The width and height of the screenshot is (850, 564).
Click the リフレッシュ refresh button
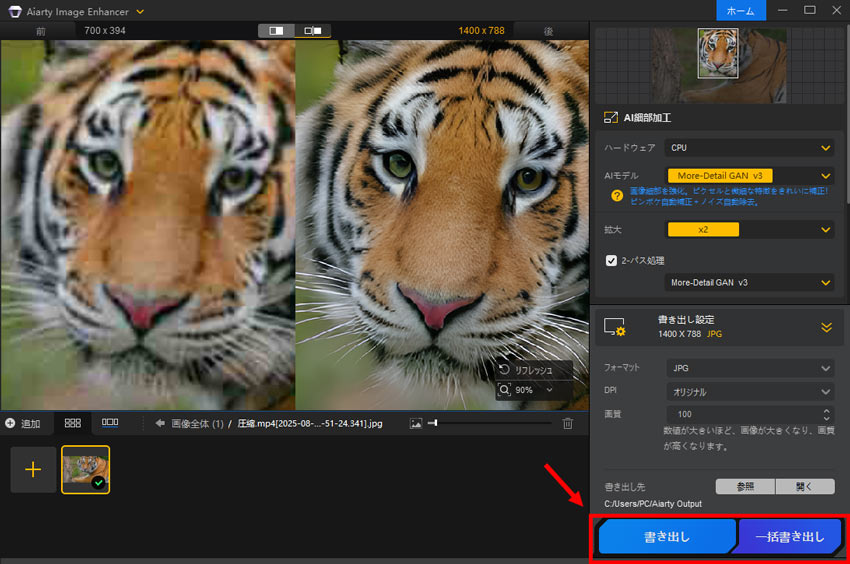pyautogui.click(x=533, y=370)
